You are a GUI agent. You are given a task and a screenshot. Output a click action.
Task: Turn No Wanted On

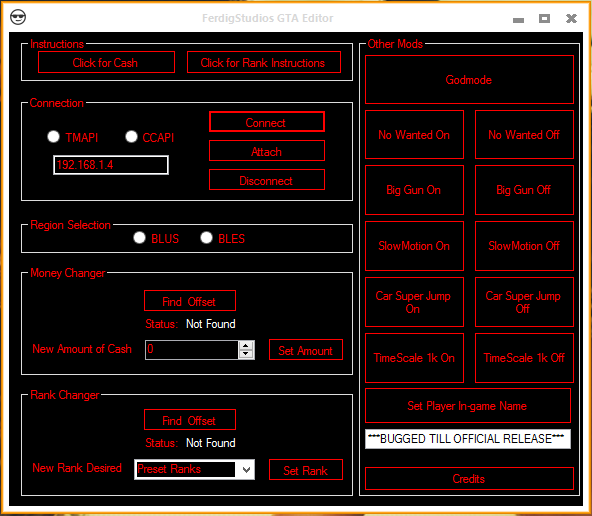(414, 135)
